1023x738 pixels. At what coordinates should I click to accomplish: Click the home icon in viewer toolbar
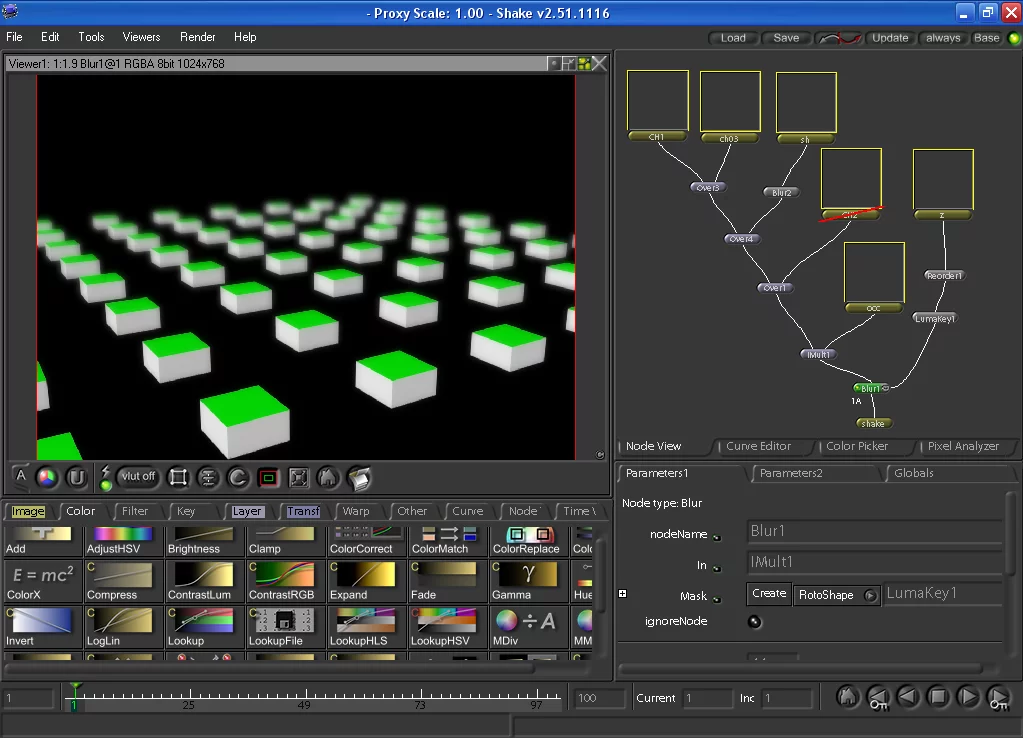(328, 477)
